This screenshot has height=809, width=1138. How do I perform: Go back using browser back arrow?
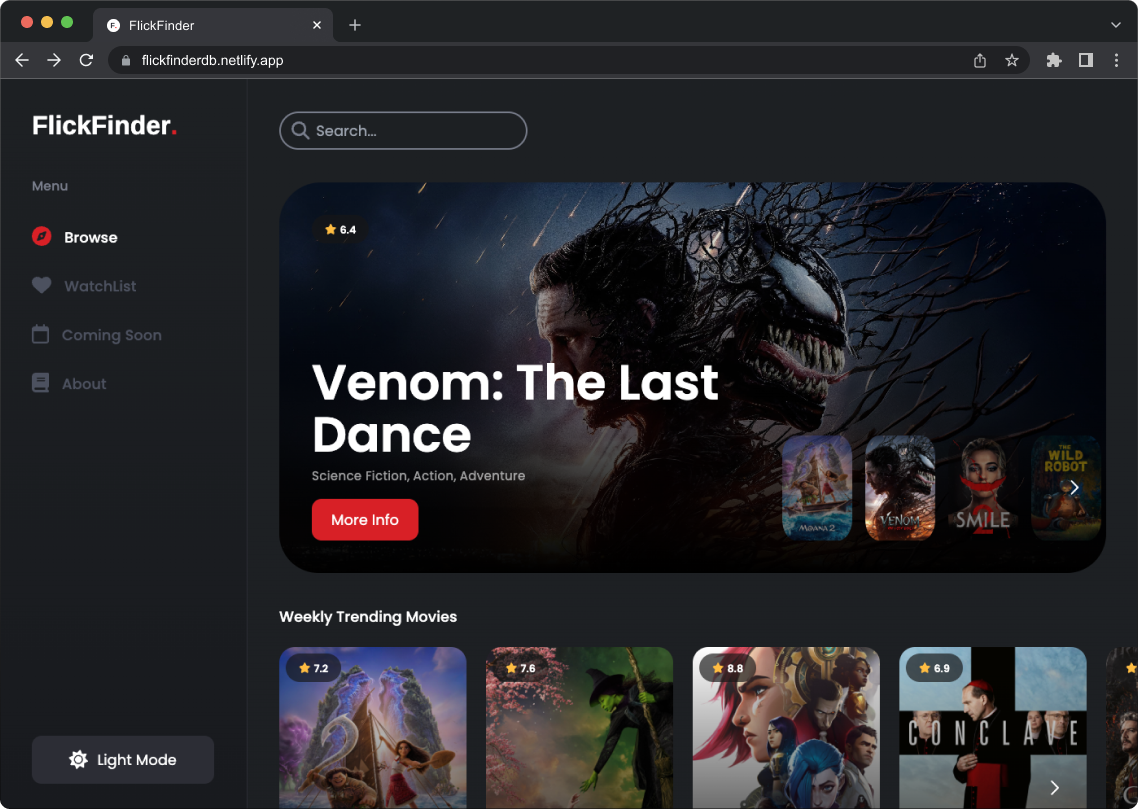click(x=22, y=60)
